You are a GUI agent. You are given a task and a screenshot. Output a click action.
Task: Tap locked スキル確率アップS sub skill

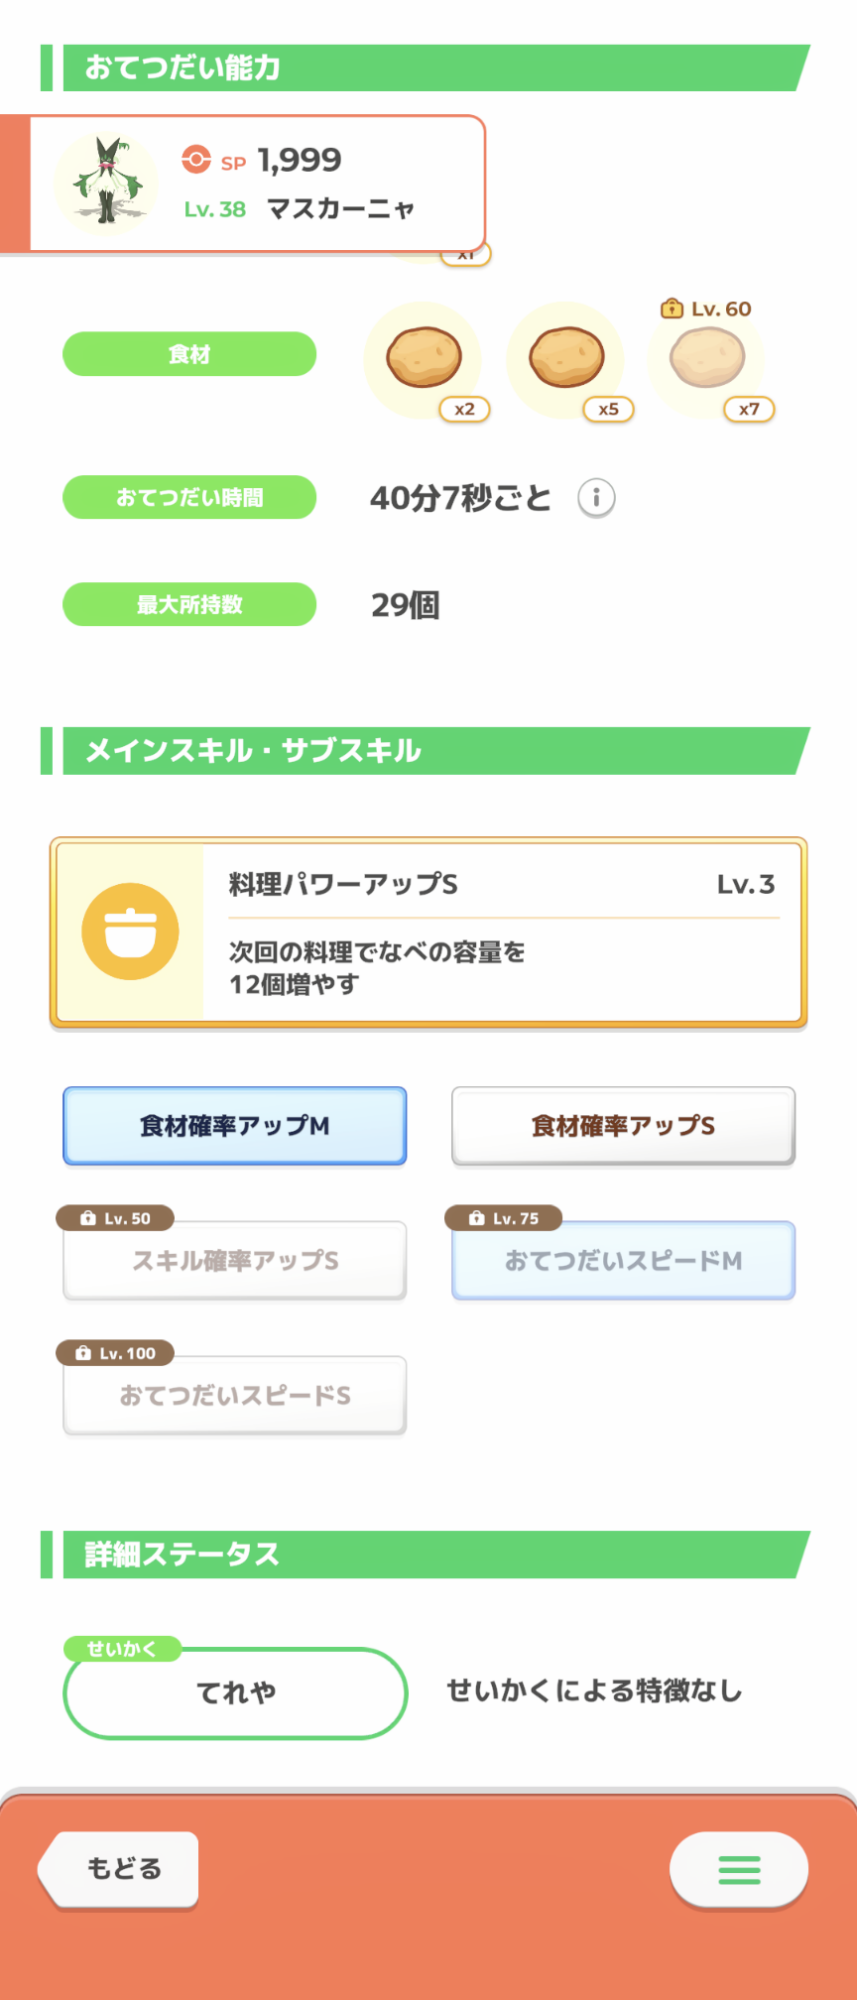point(235,1261)
